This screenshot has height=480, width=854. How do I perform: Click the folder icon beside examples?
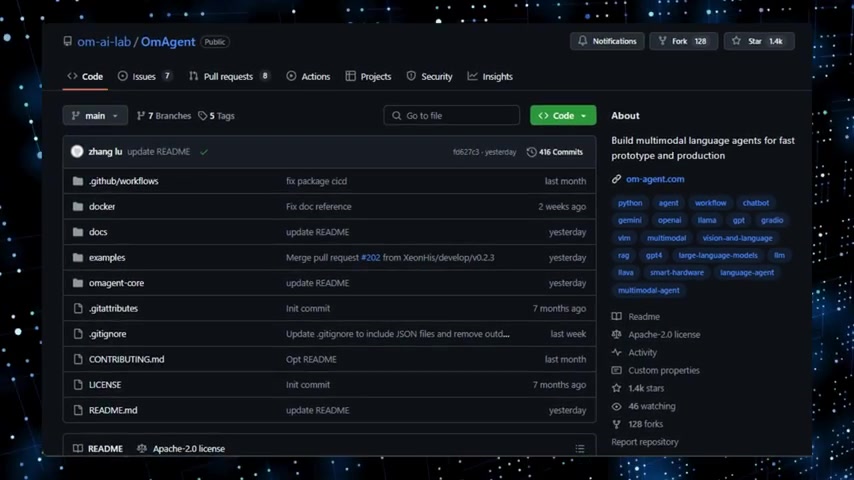pos(78,257)
